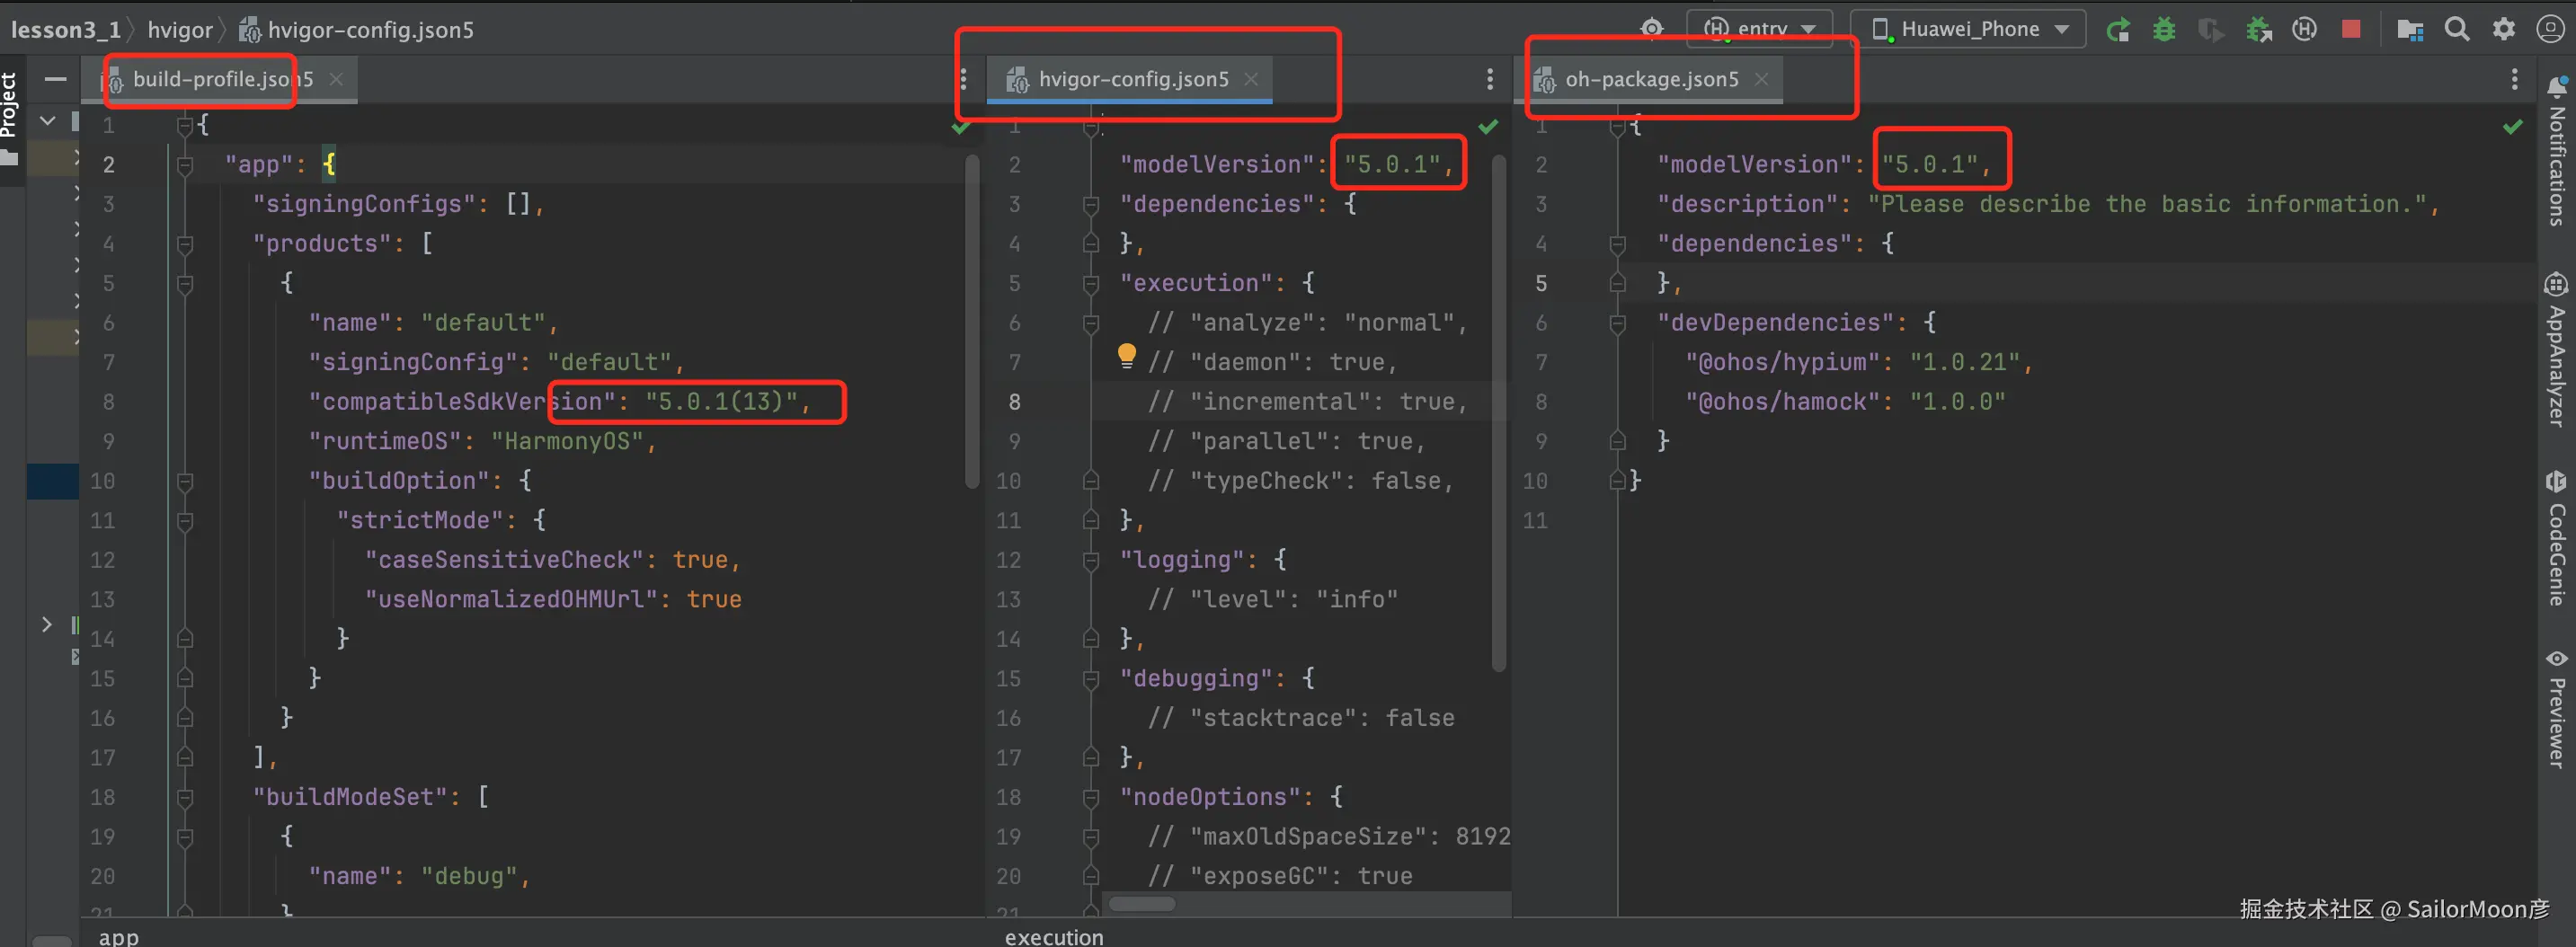Run the entry configuration

point(2117,30)
